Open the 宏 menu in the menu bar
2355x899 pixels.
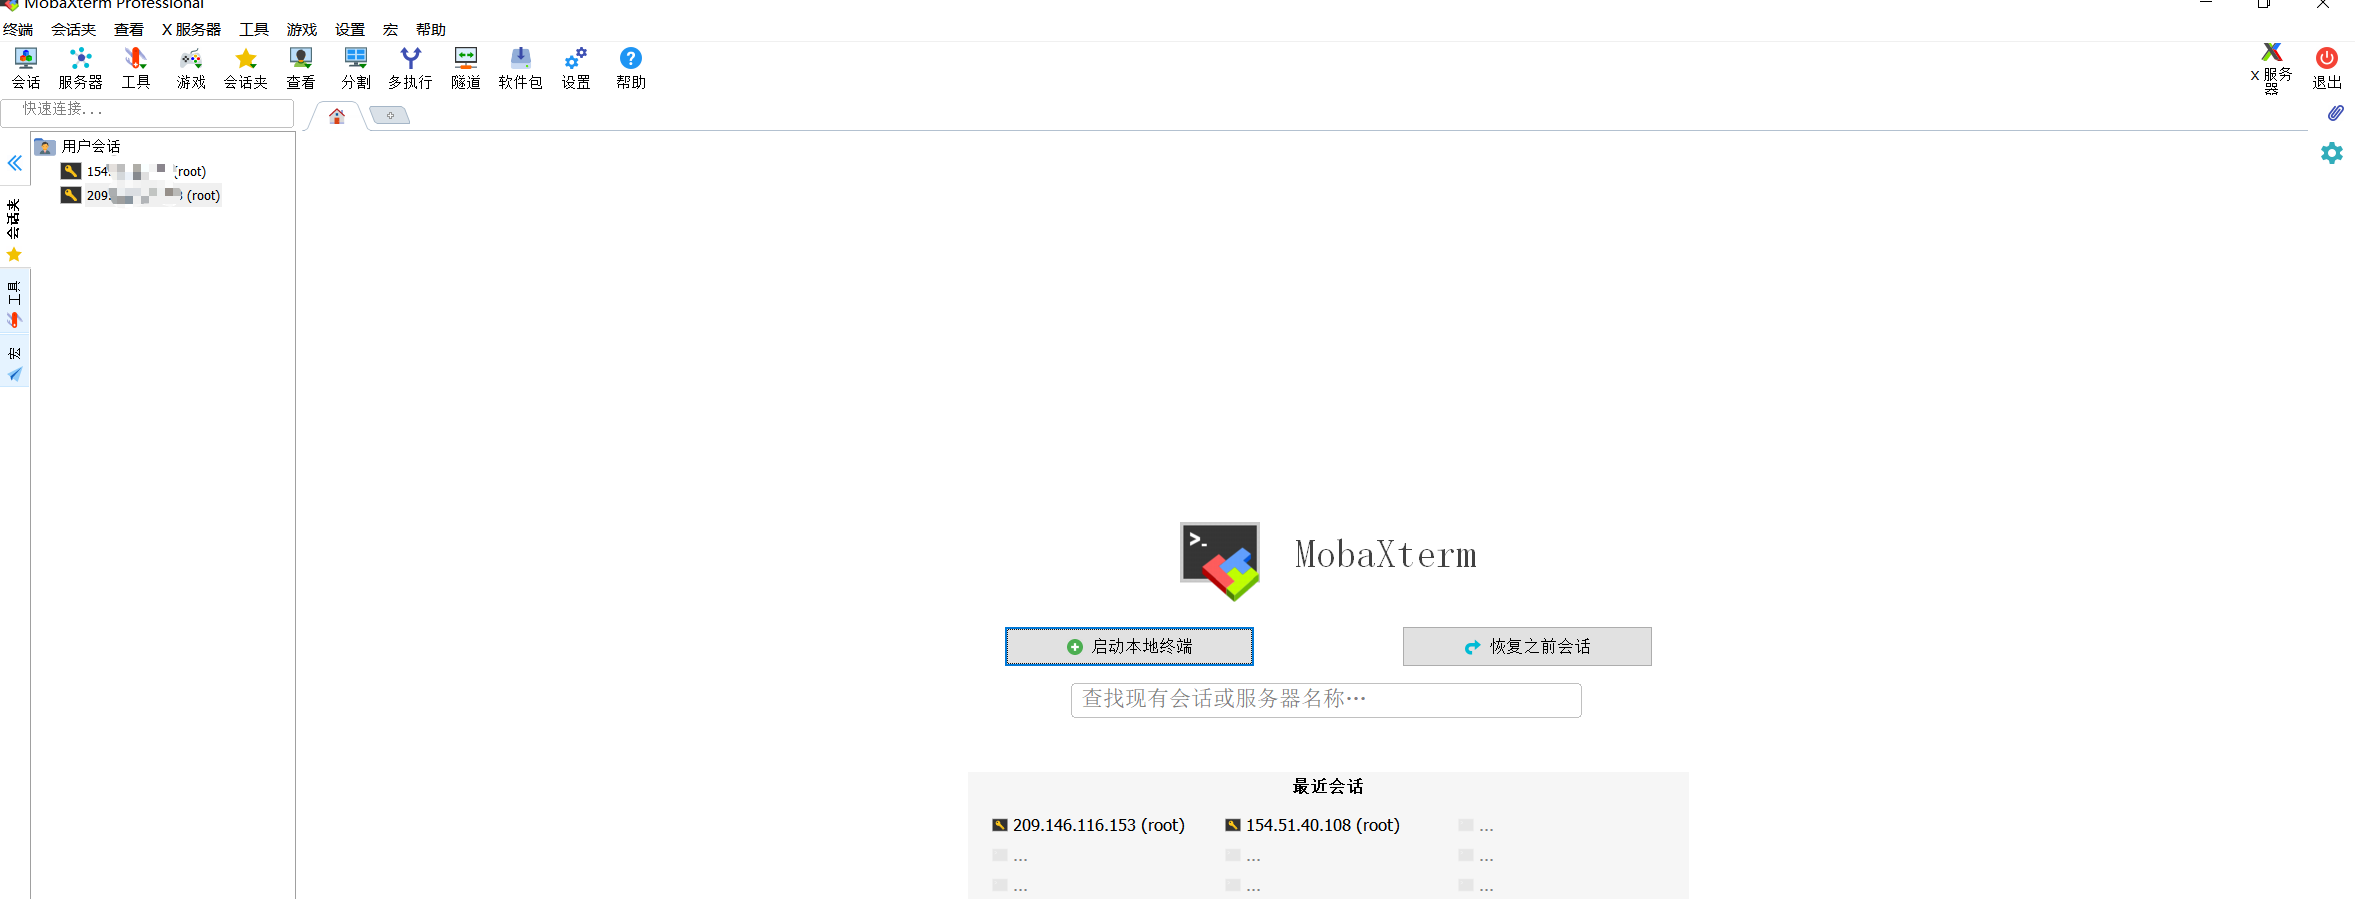(x=390, y=30)
